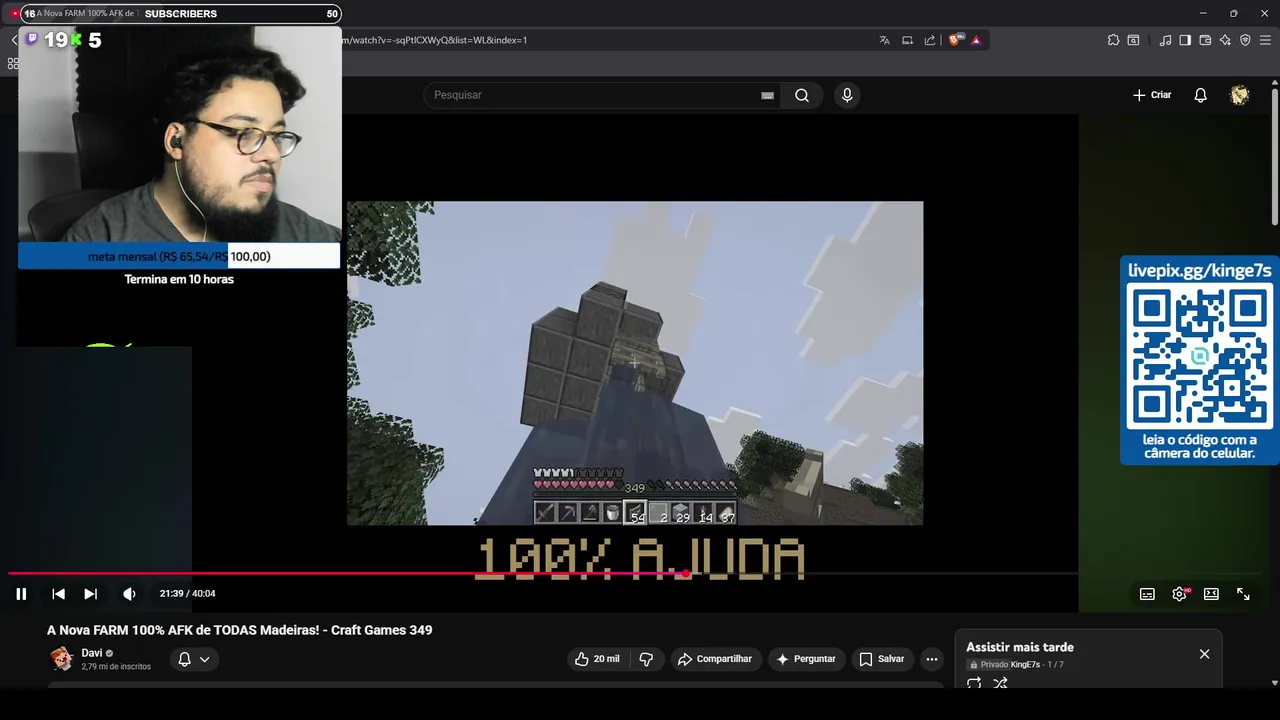Open the Brave Shields lion icon
Screen dimensions: 1280x720
[954, 40]
